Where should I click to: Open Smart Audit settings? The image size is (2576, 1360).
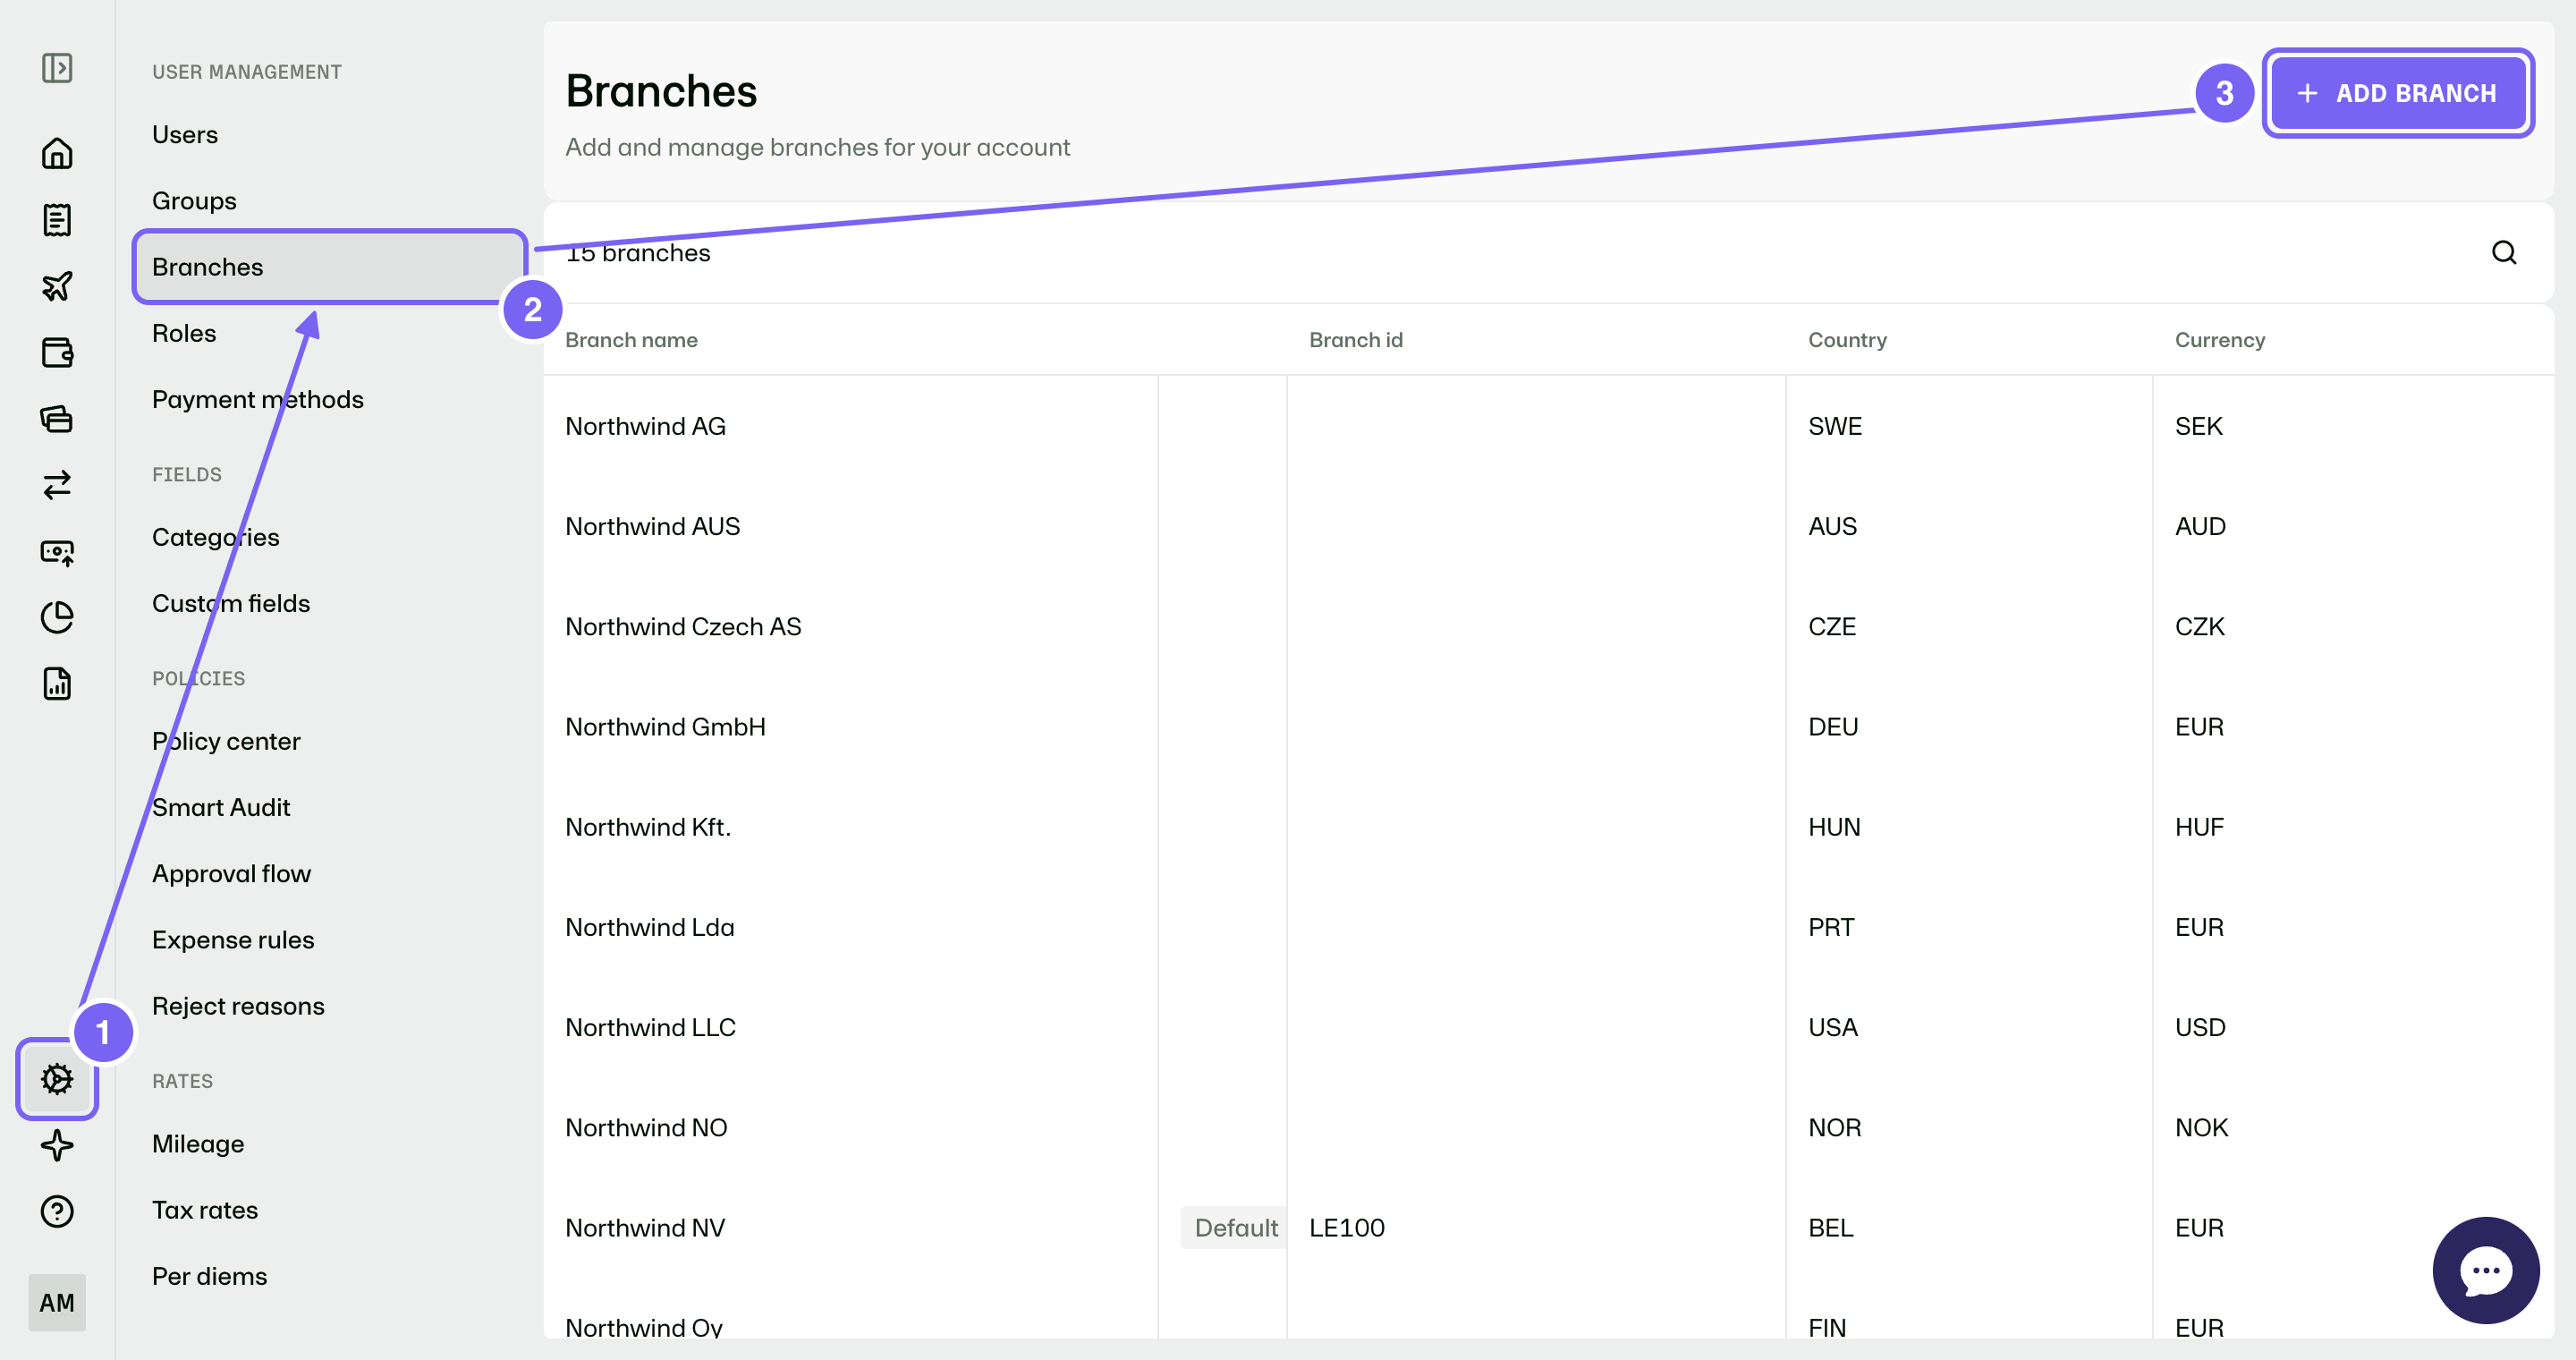221,807
